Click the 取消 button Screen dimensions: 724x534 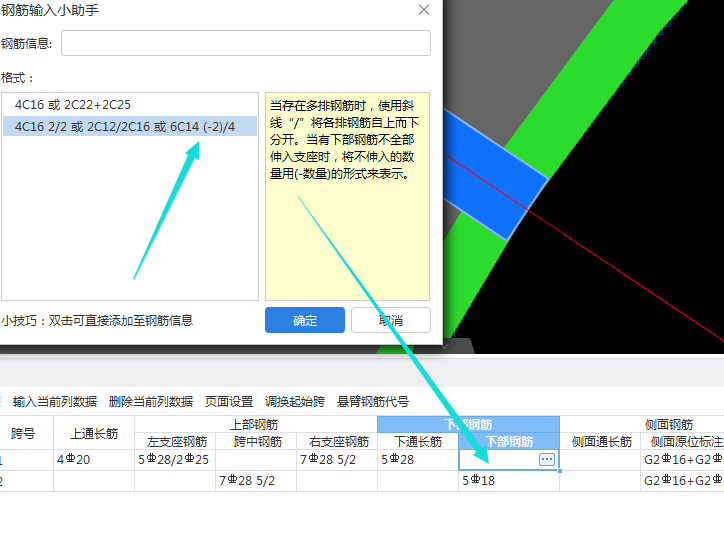391,320
